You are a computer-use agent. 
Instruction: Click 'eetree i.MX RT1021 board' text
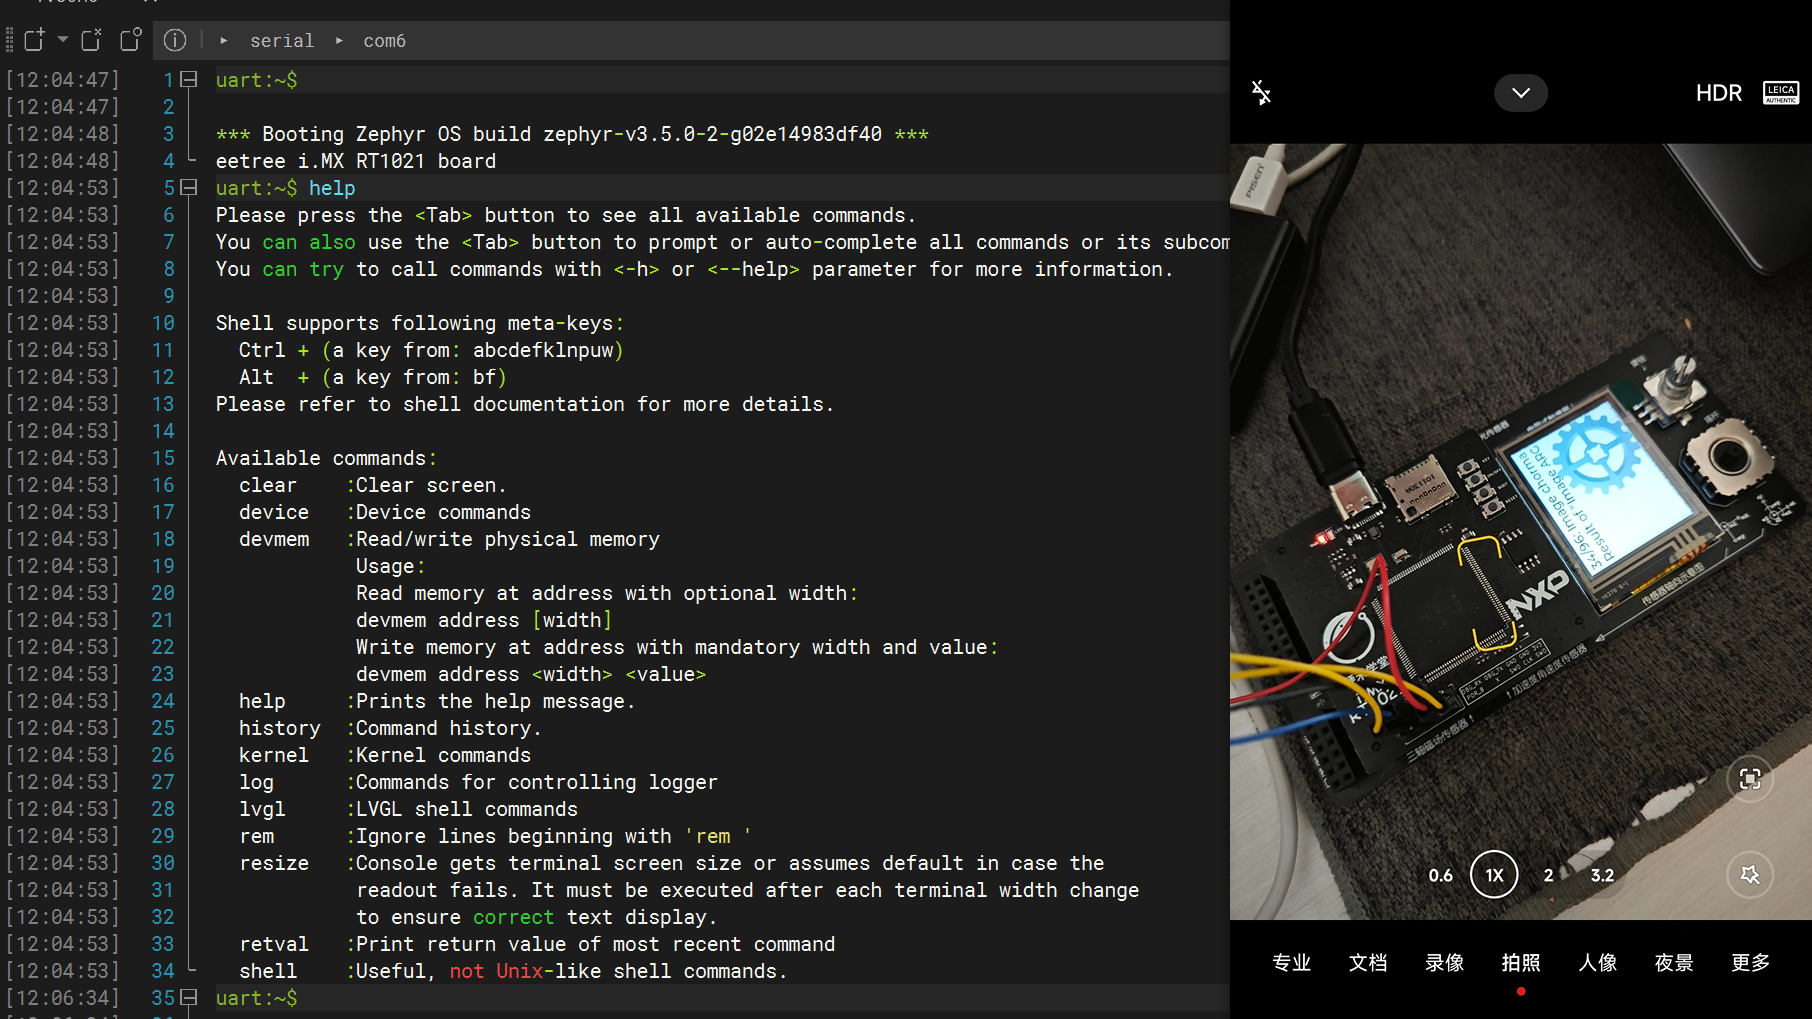pos(356,161)
